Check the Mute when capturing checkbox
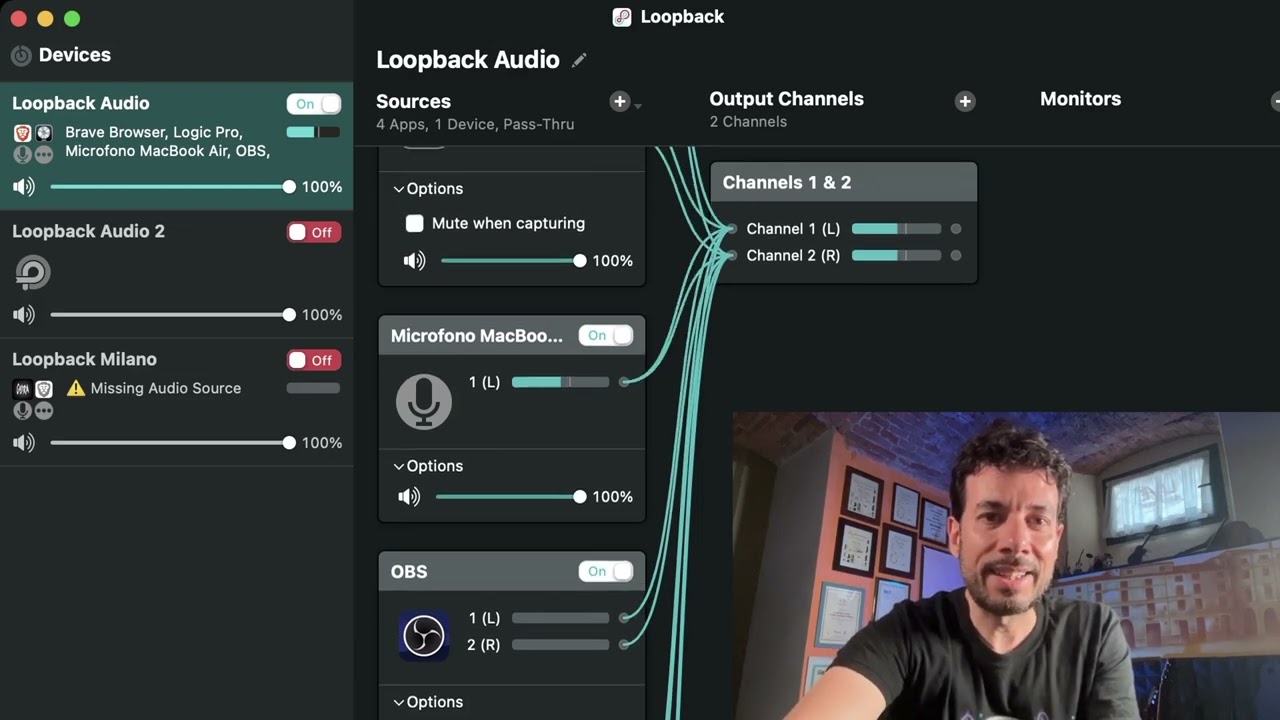The width and height of the screenshot is (1280, 720). pos(414,224)
